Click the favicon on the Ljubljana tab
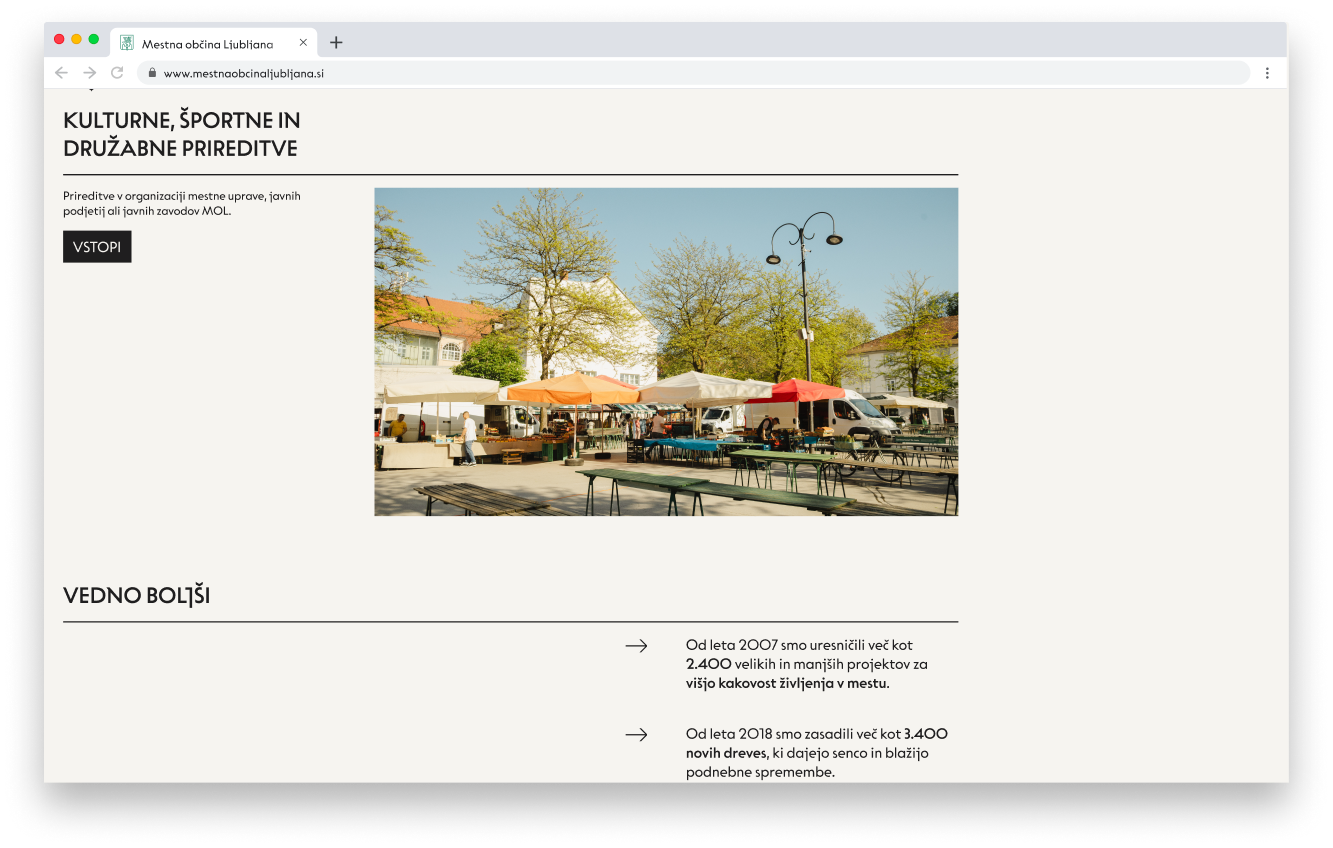This screenshot has height=848, width=1333. [127, 43]
